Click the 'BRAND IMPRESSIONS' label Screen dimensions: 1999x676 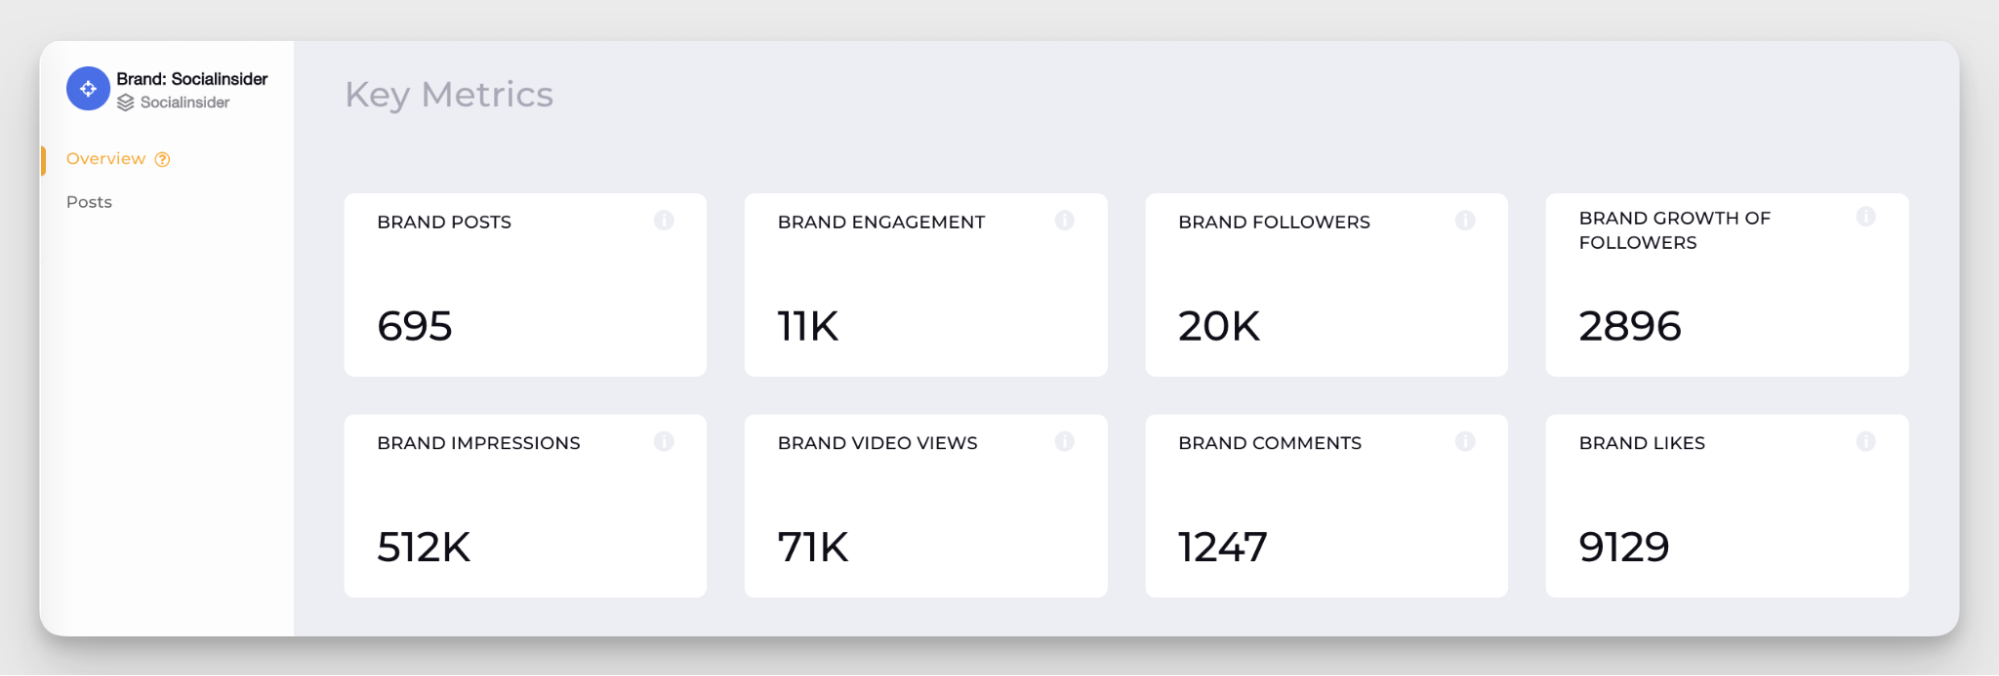pos(479,443)
